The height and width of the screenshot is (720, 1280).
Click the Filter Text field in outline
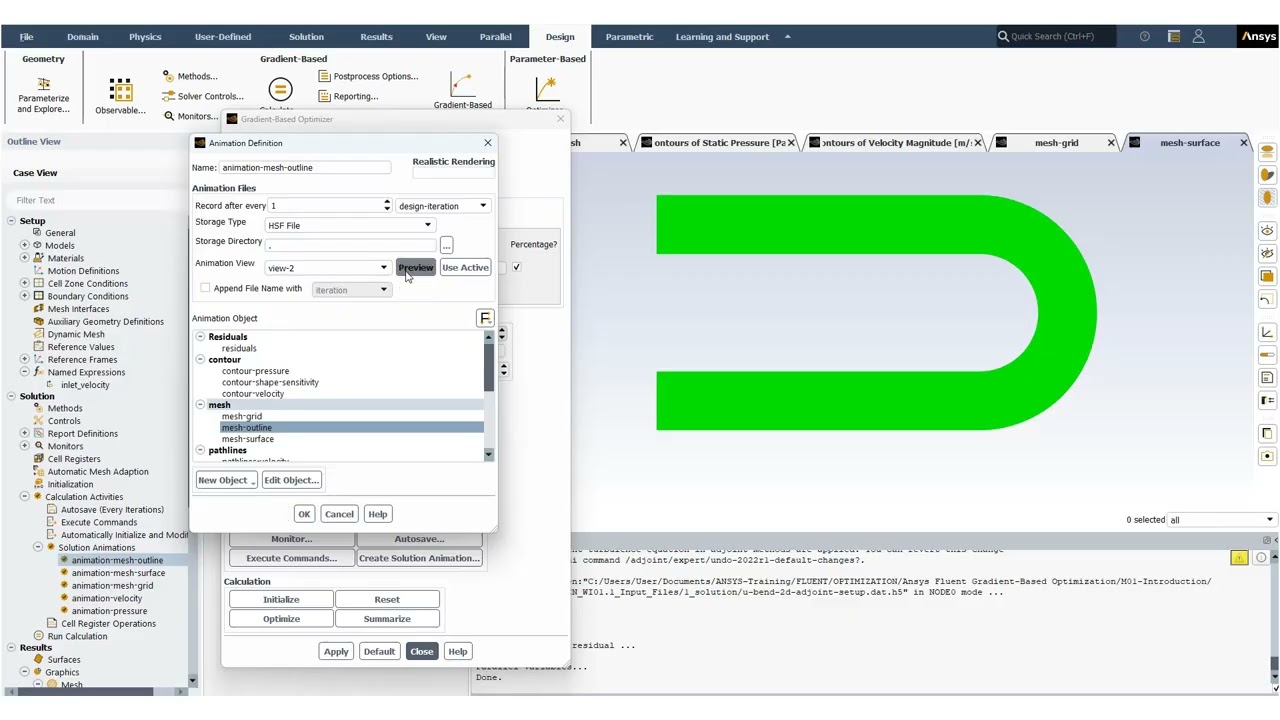pos(98,200)
